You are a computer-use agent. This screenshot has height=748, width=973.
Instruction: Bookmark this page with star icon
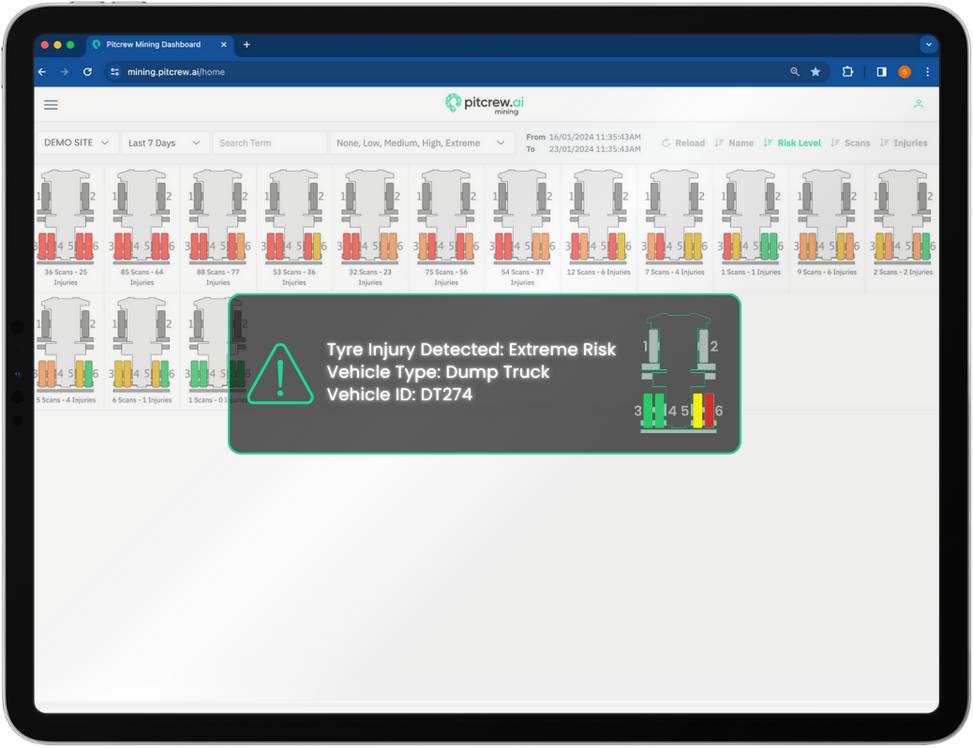point(815,72)
